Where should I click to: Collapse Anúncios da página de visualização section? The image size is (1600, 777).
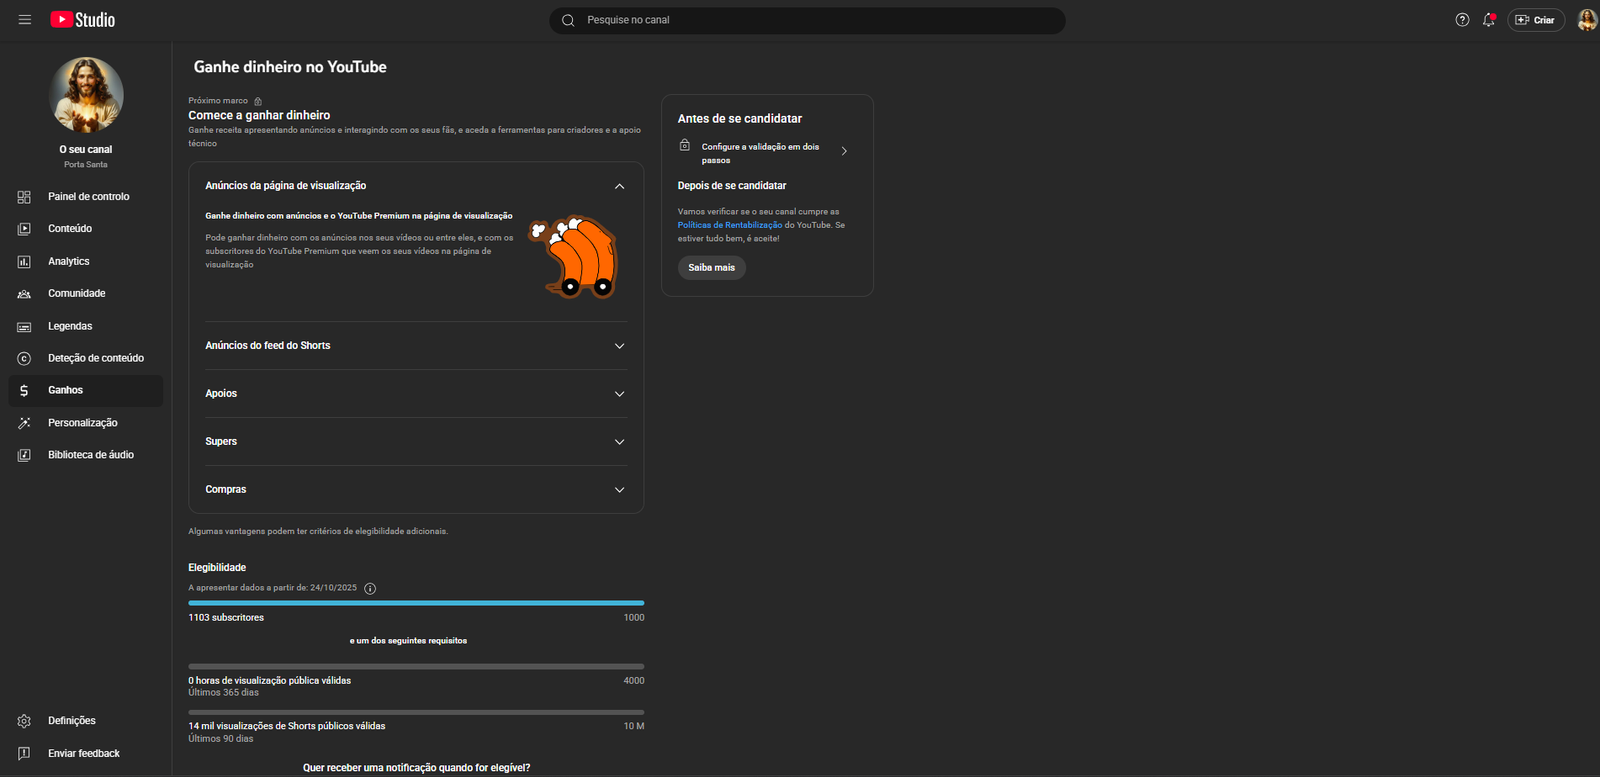point(619,186)
